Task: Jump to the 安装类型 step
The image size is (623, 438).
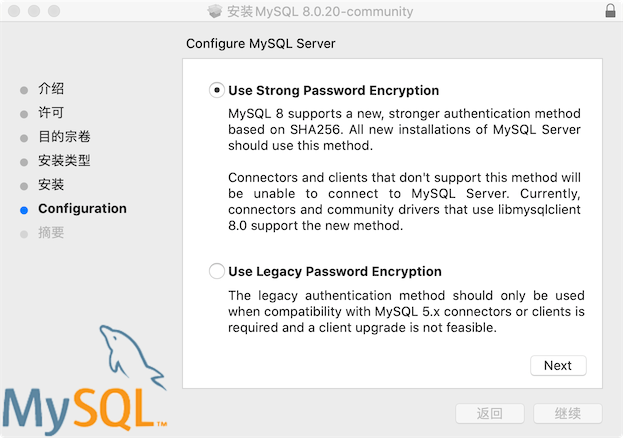Action: click(x=64, y=161)
